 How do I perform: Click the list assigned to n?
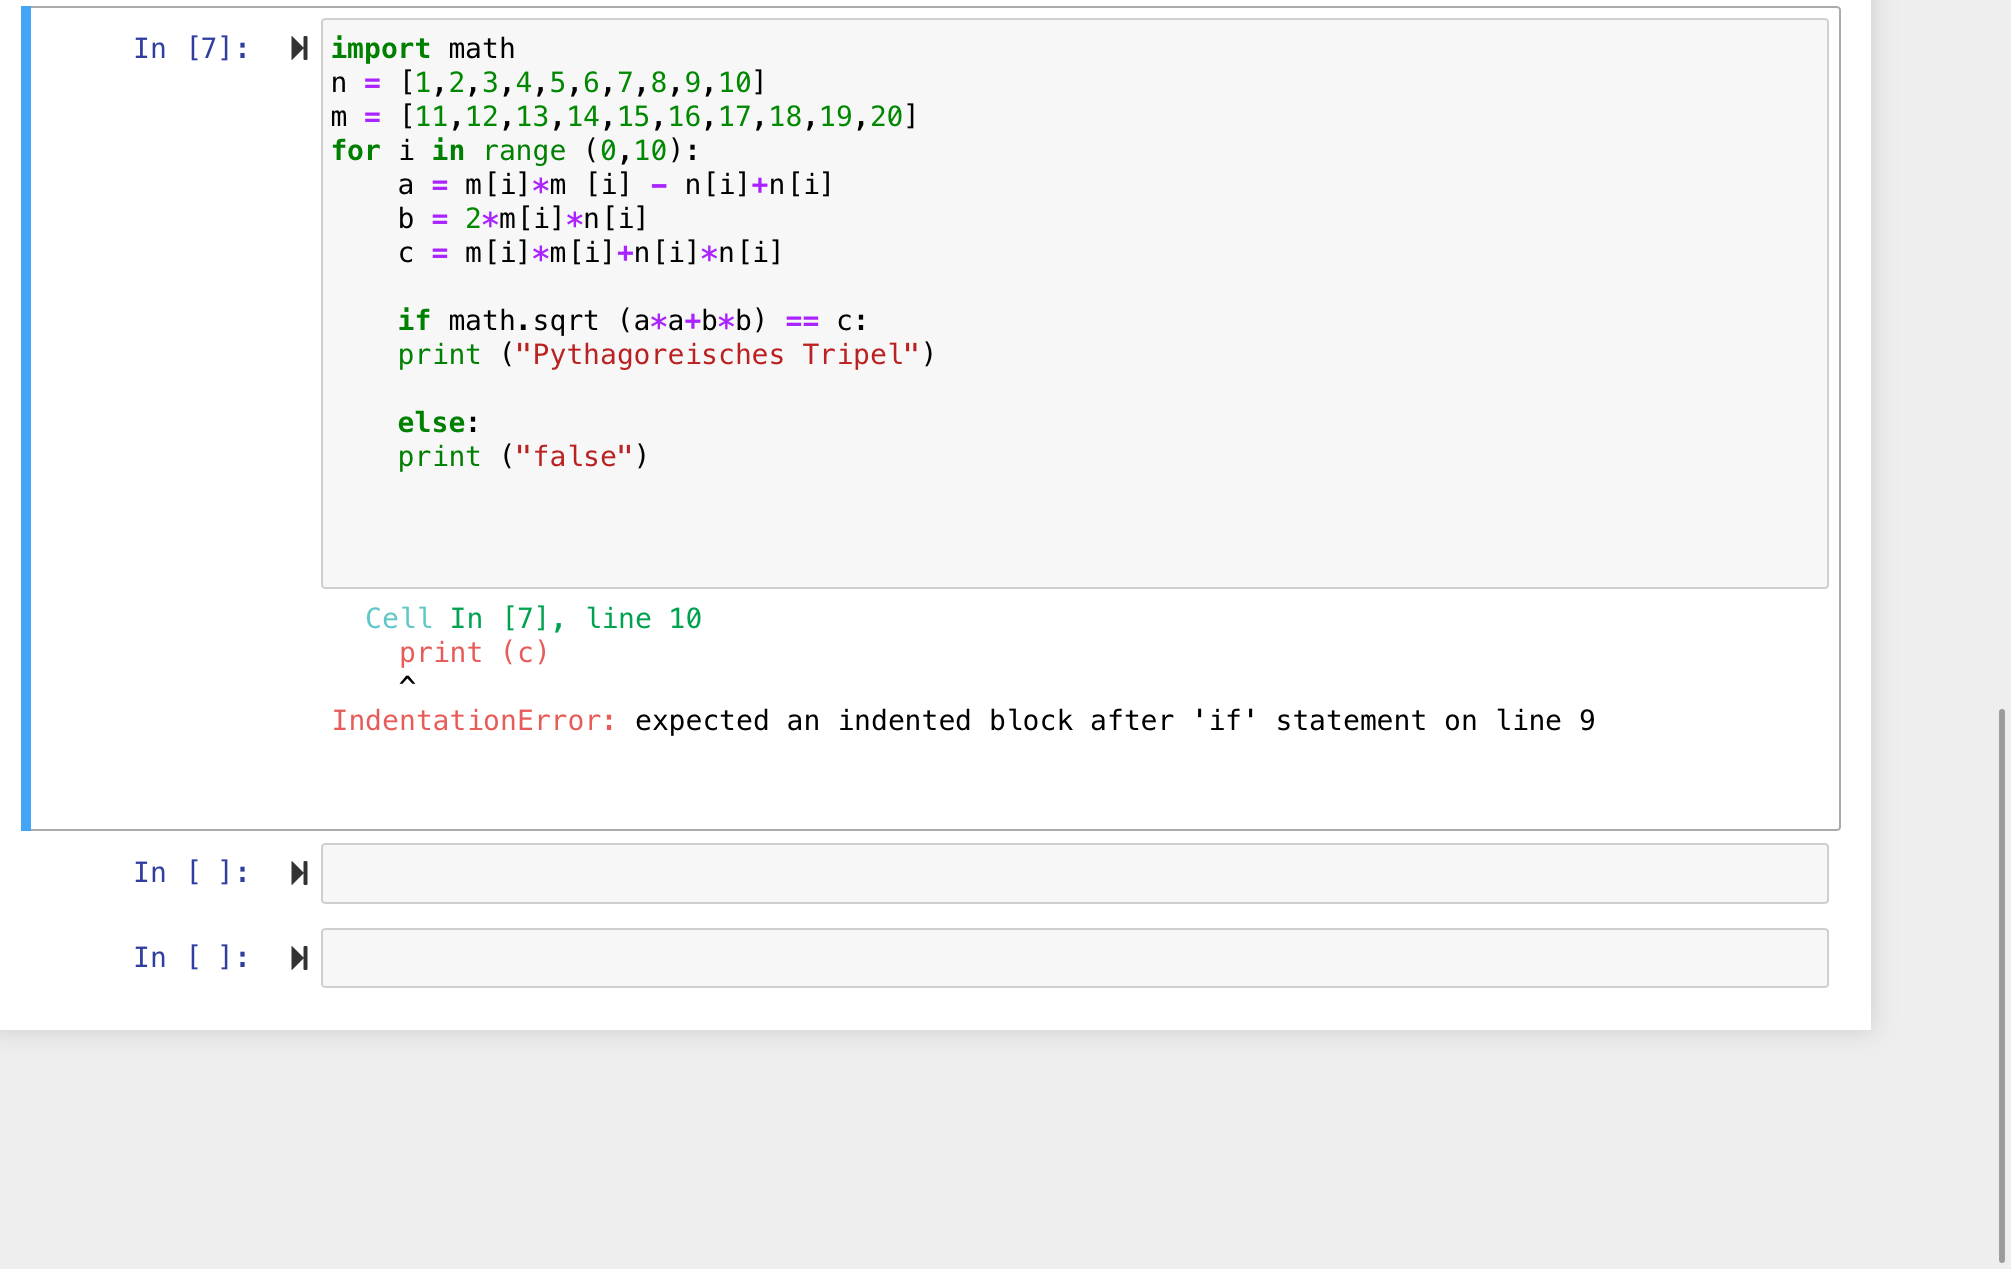coord(582,82)
